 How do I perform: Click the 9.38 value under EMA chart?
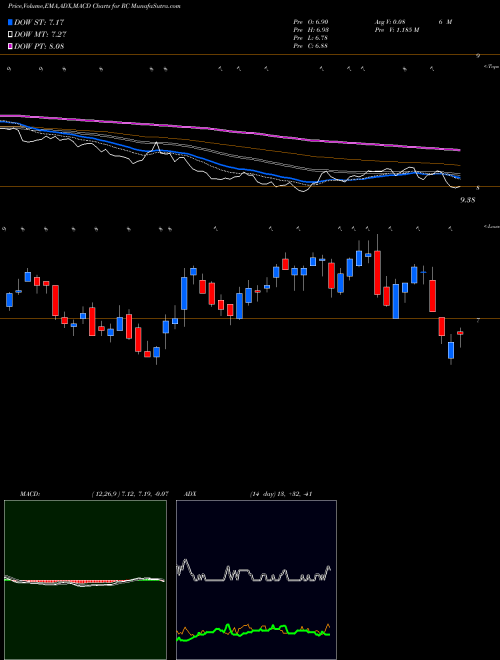(x=468, y=200)
